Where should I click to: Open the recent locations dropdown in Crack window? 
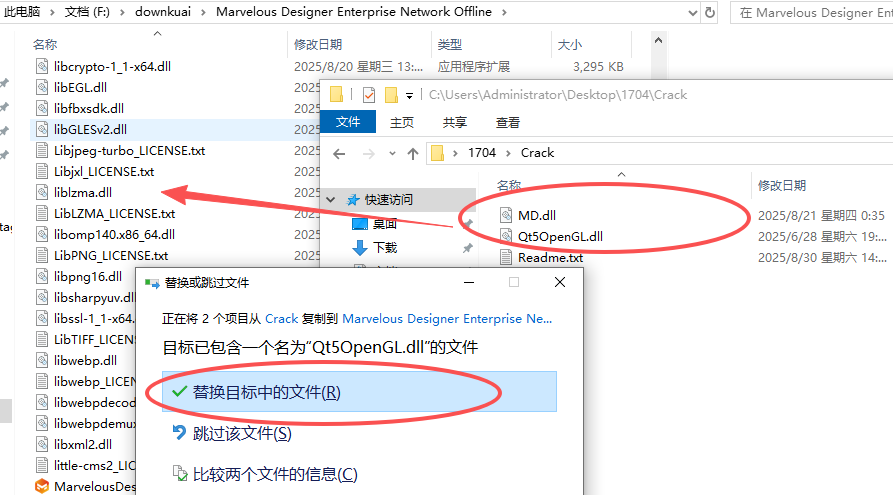(x=392, y=153)
